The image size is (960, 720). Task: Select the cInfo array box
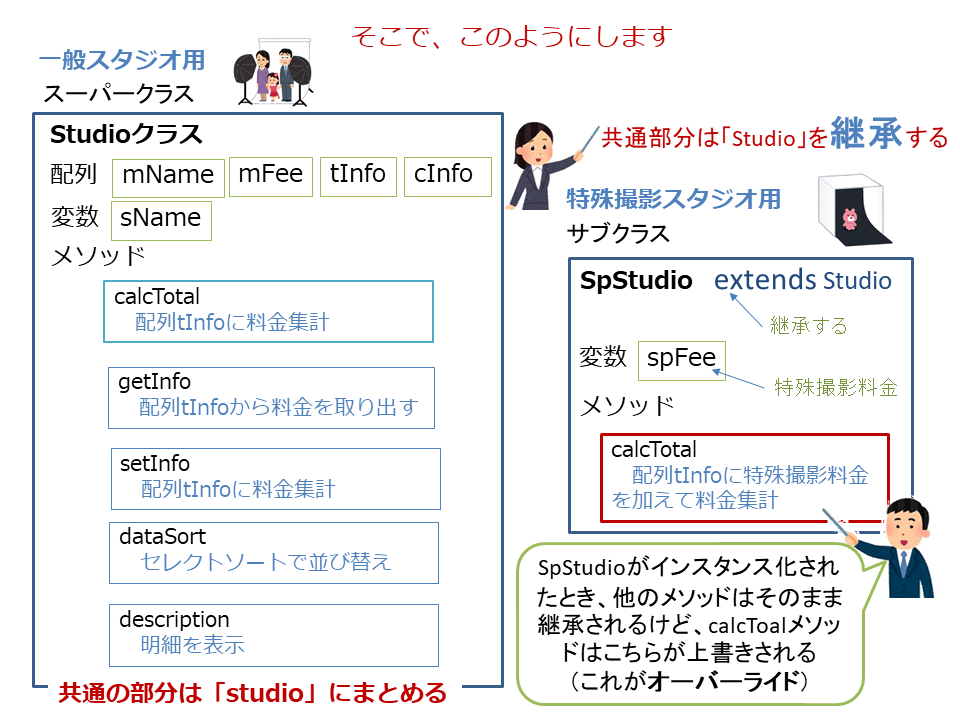click(x=448, y=177)
